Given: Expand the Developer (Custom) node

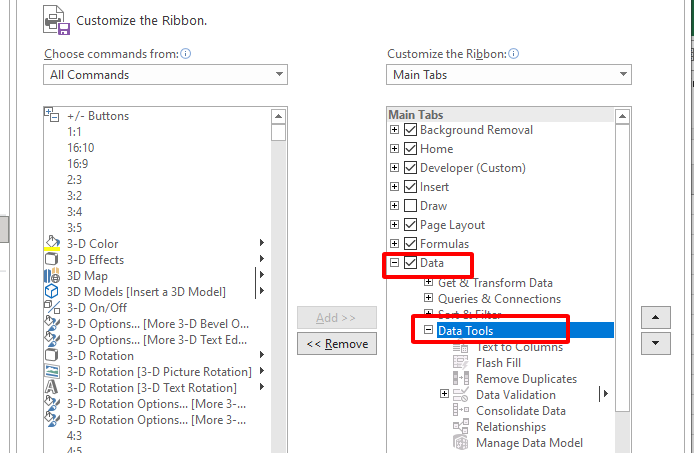Looking at the screenshot, I should pos(394,168).
